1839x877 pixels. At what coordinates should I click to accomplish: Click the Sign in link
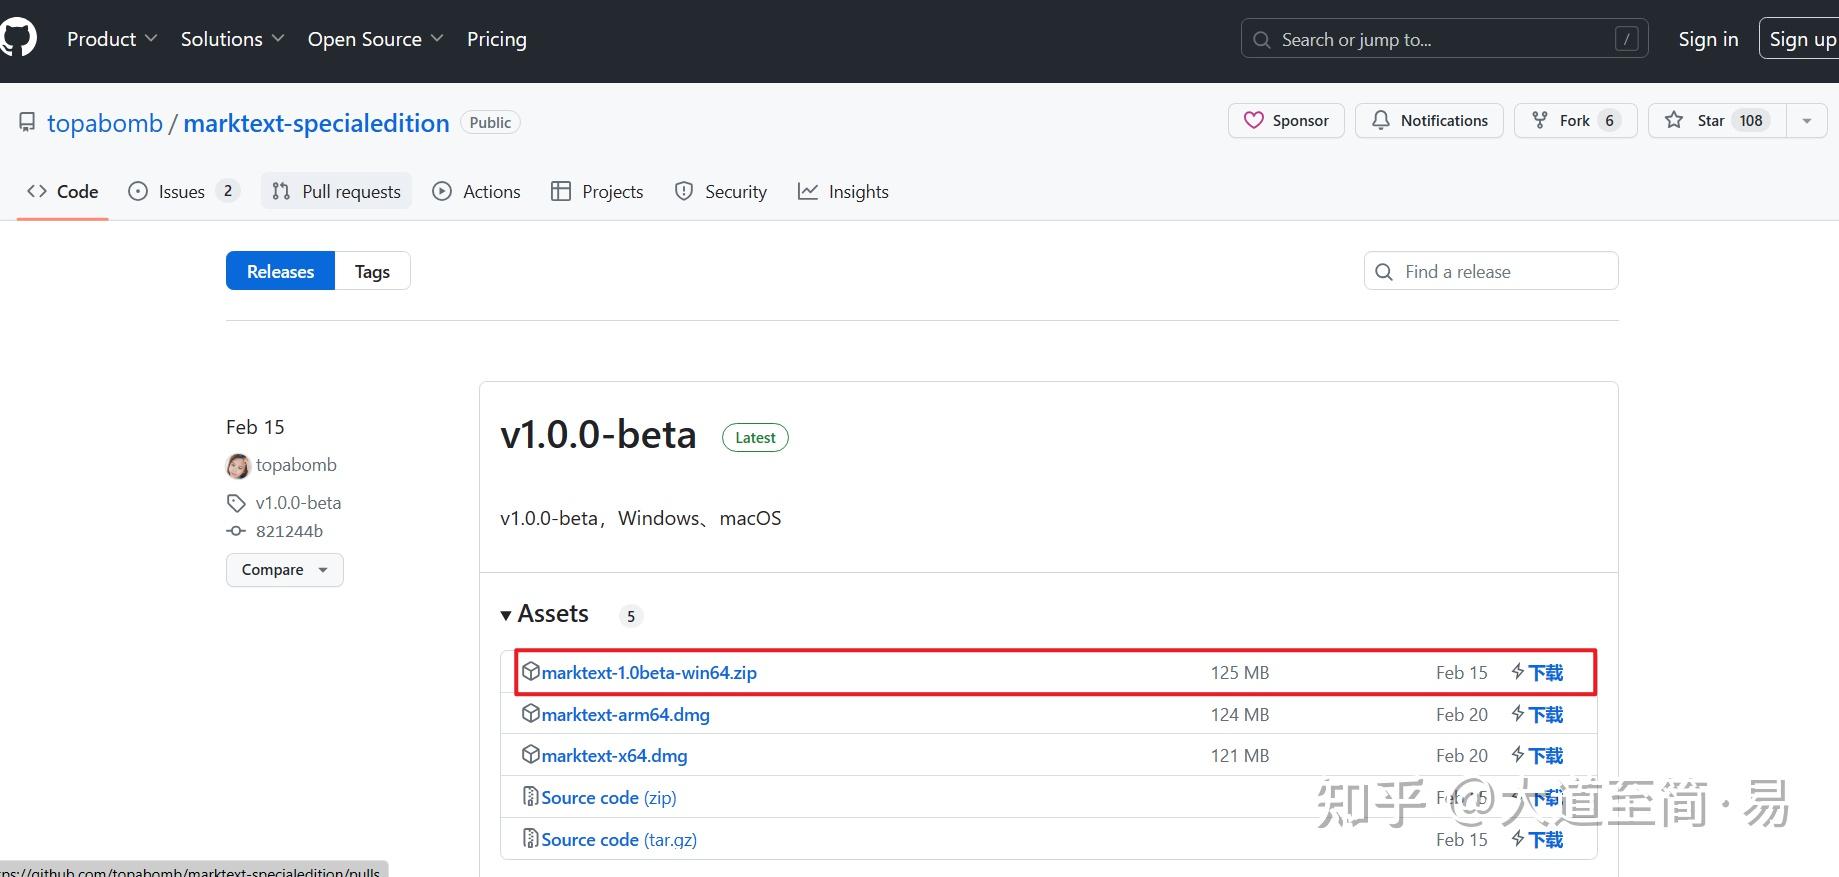pos(1707,39)
